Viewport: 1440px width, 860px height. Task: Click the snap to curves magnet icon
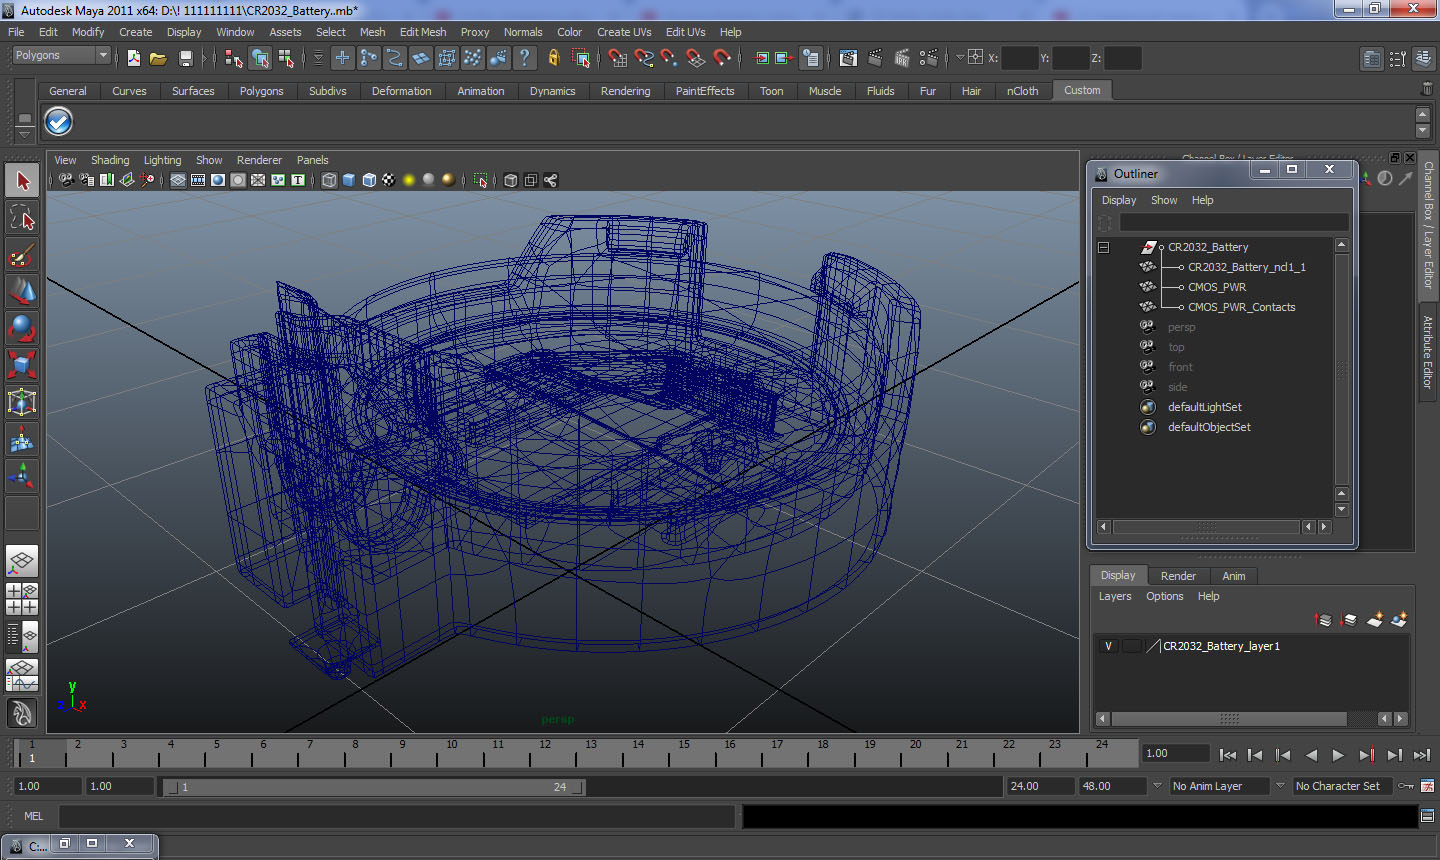pyautogui.click(x=644, y=58)
